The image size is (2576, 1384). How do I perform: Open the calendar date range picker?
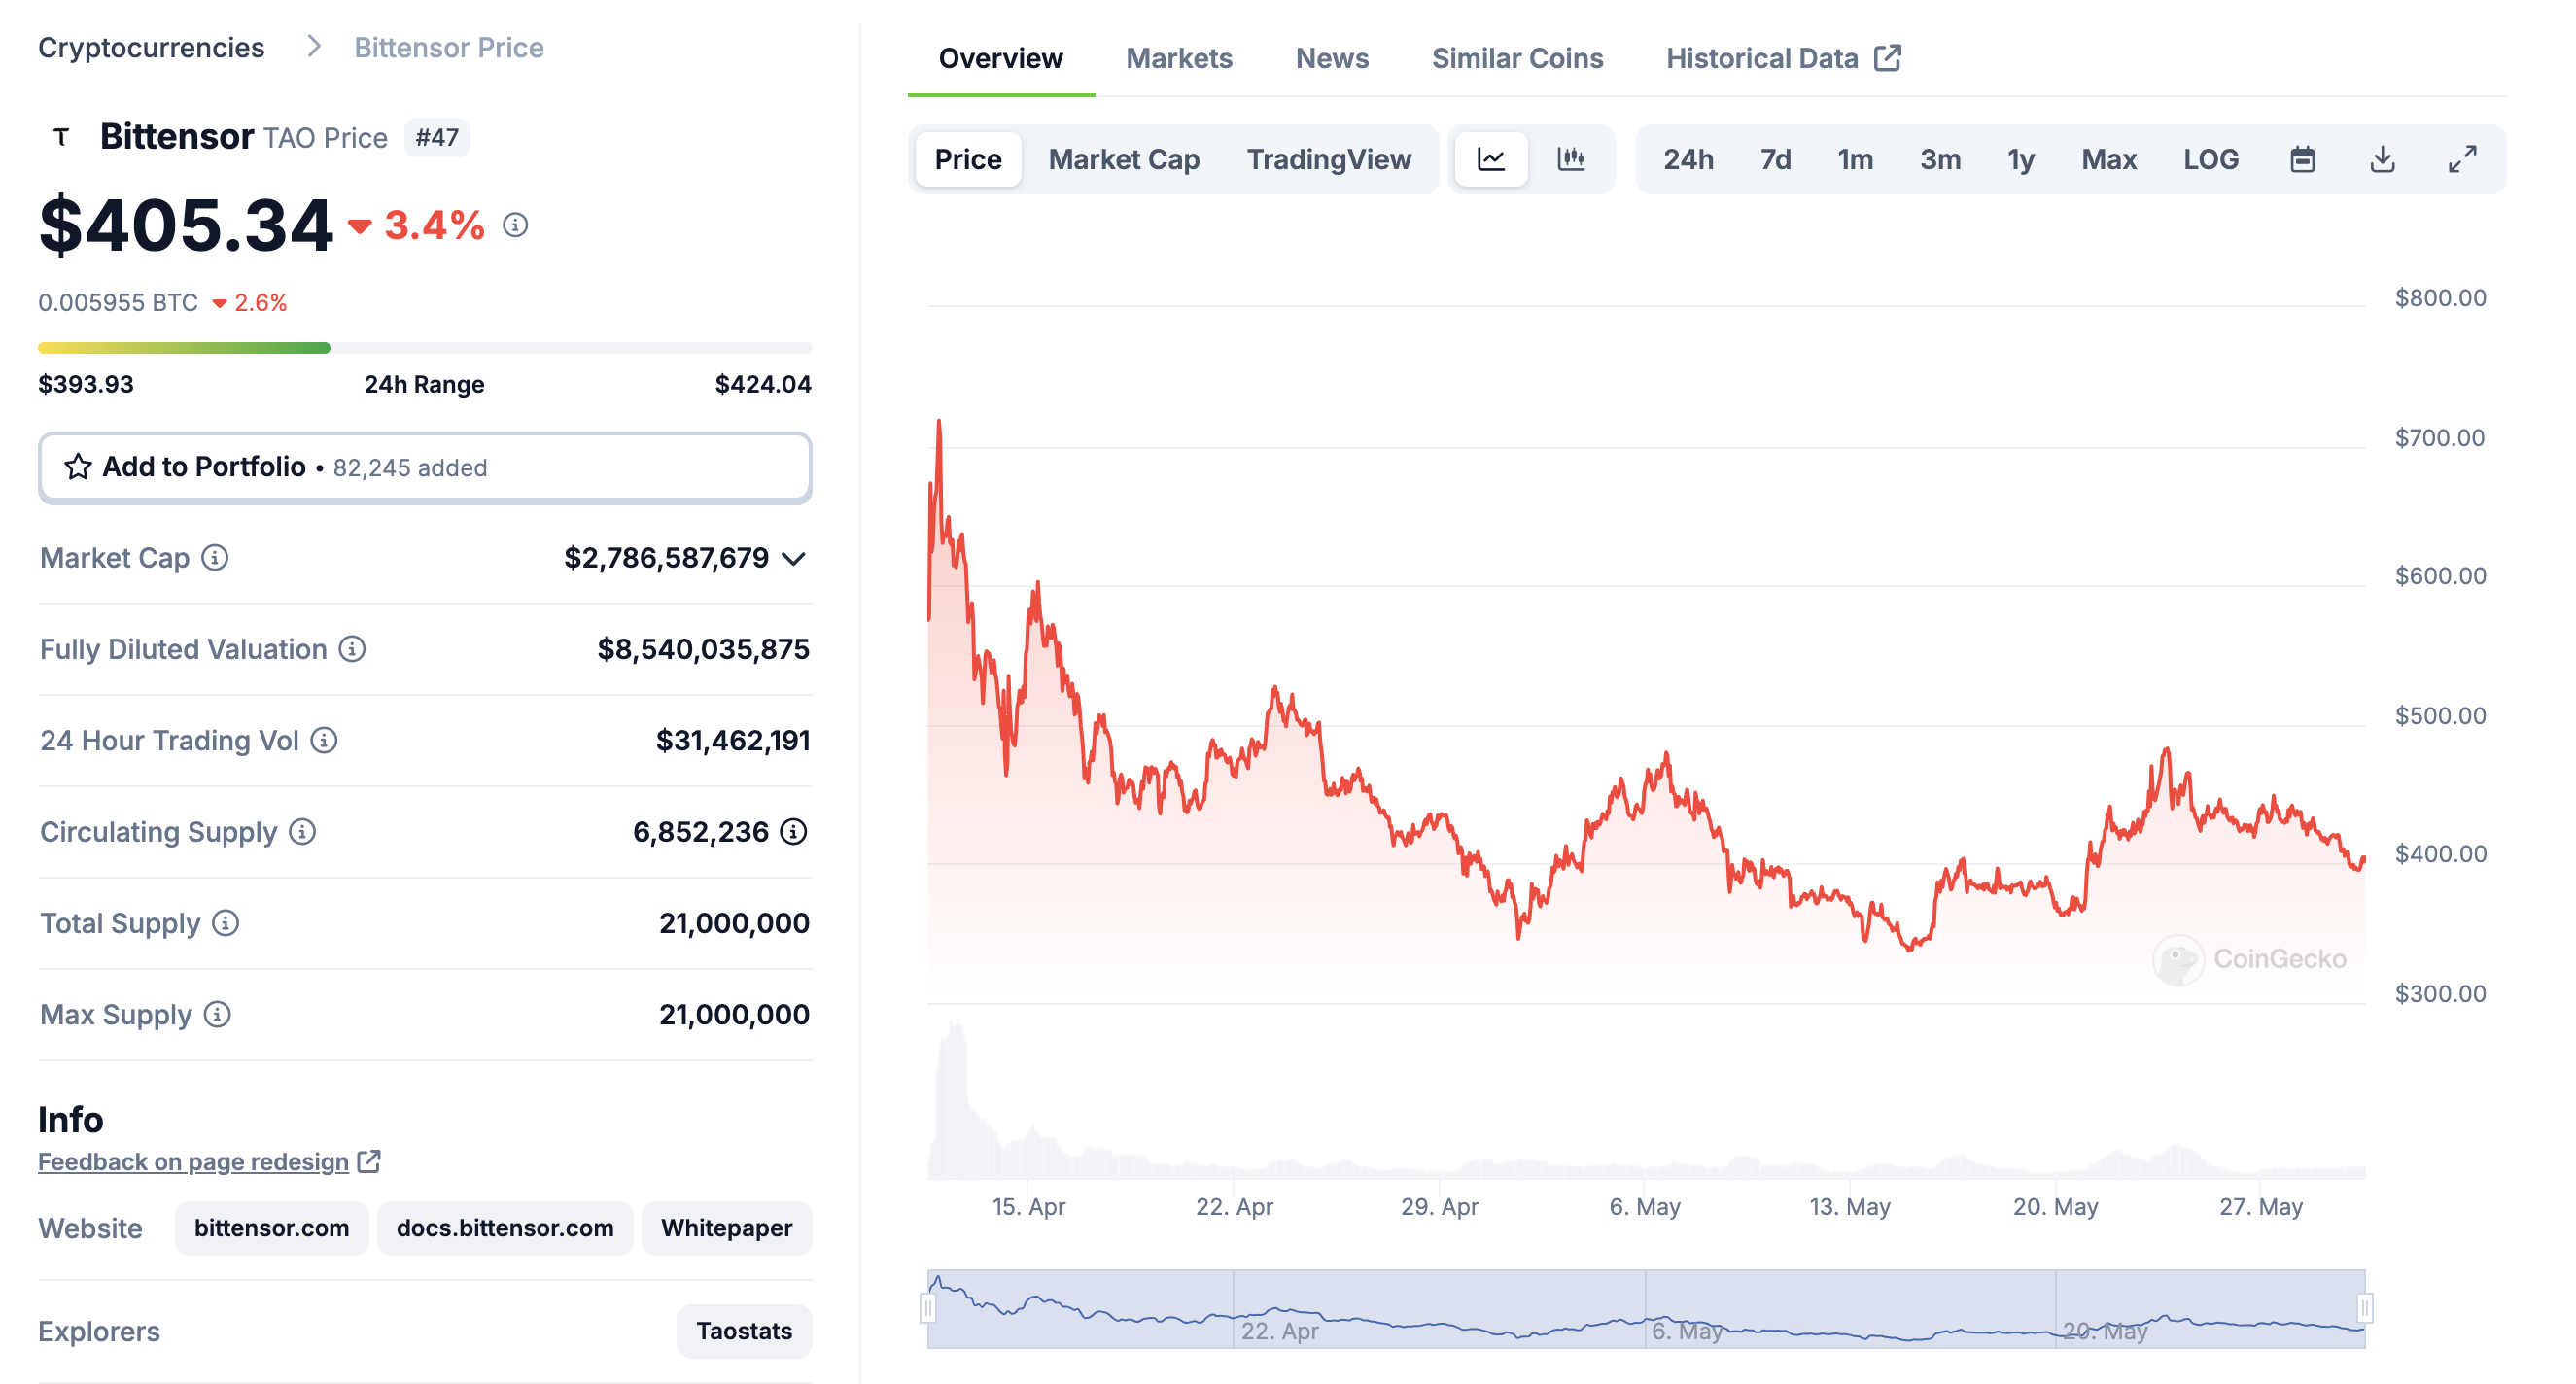2303,159
